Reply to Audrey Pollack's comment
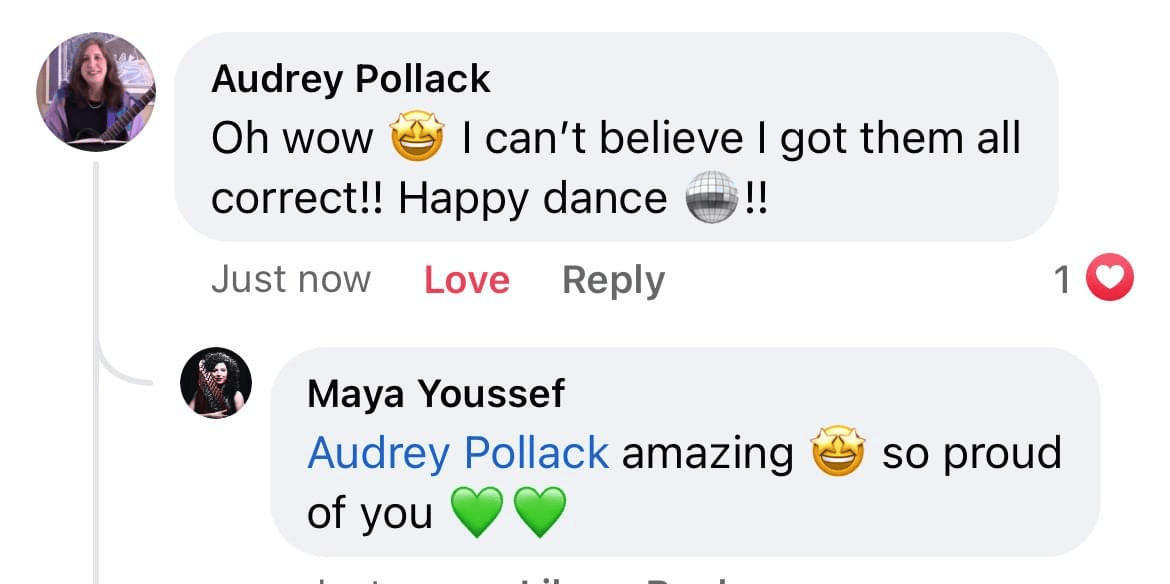This screenshot has height=584, width=1170. click(x=613, y=280)
